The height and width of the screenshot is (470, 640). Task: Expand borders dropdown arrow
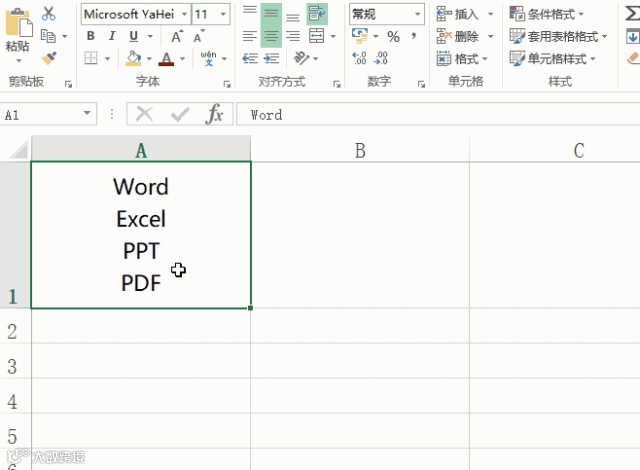107,59
